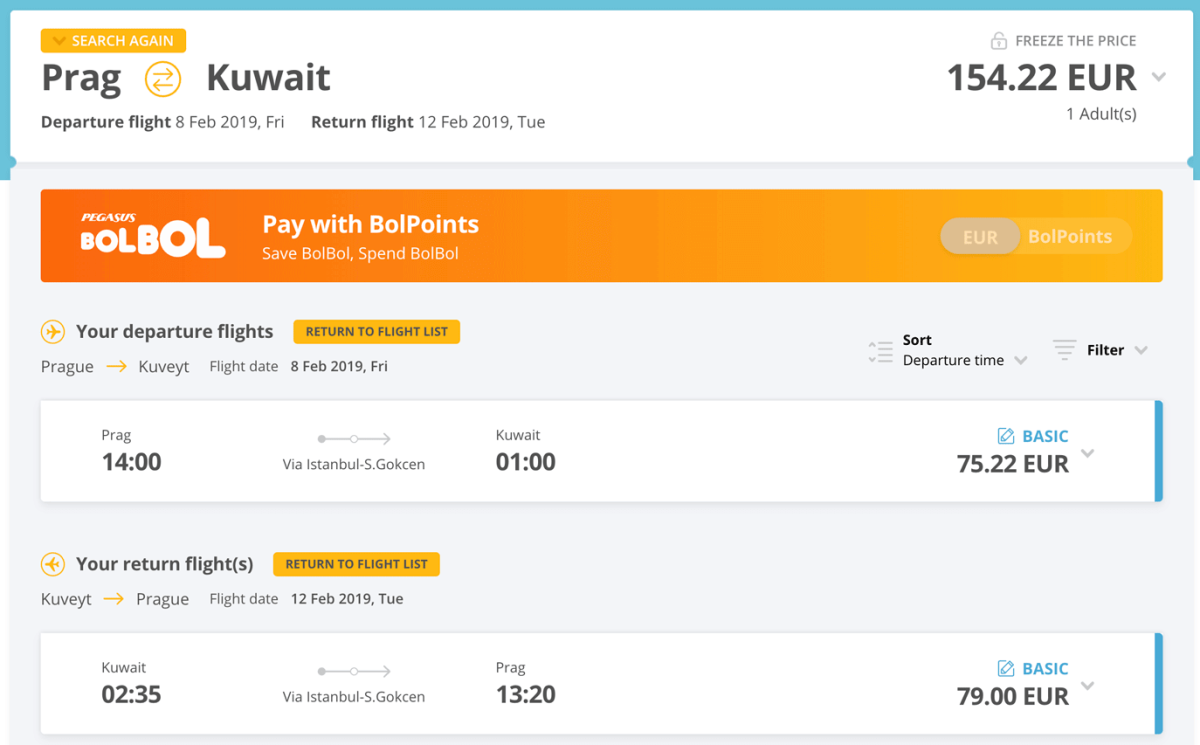Open the Sort by departure time dropdown
This screenshot has width=1200, height=745.
coord(964,360)
